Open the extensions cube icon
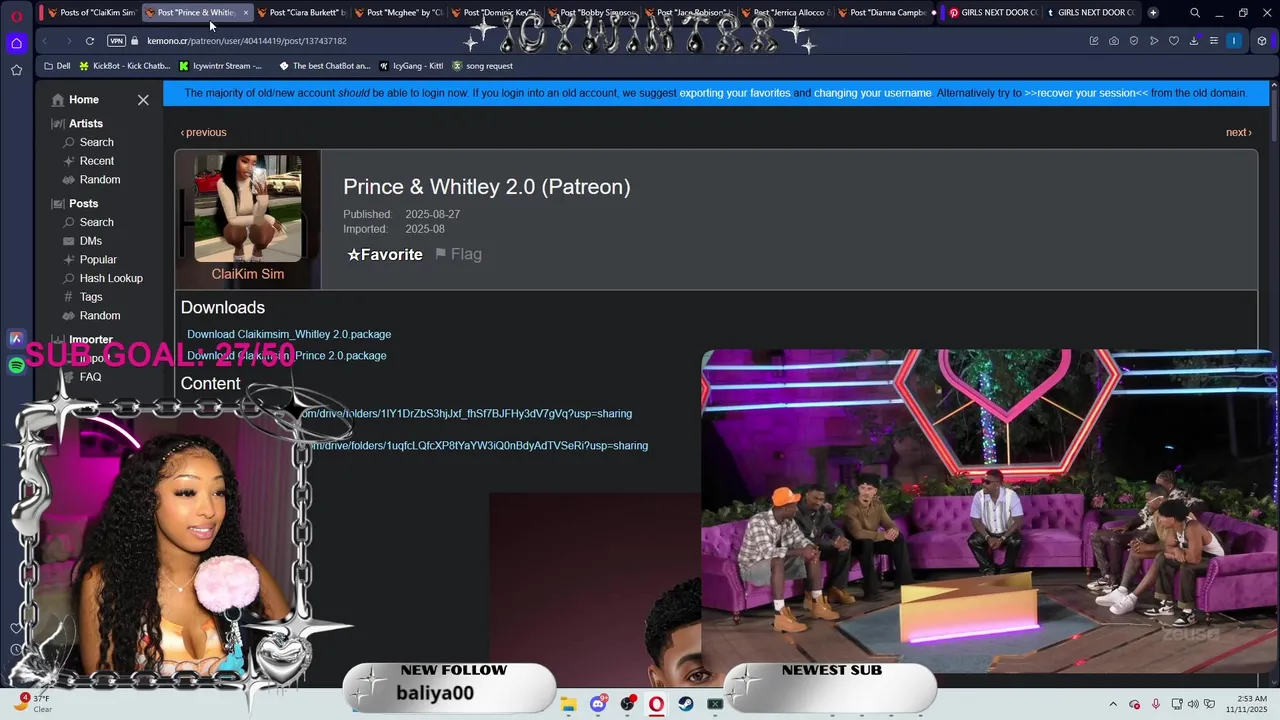The image size is (1280, 720). 1262,41
